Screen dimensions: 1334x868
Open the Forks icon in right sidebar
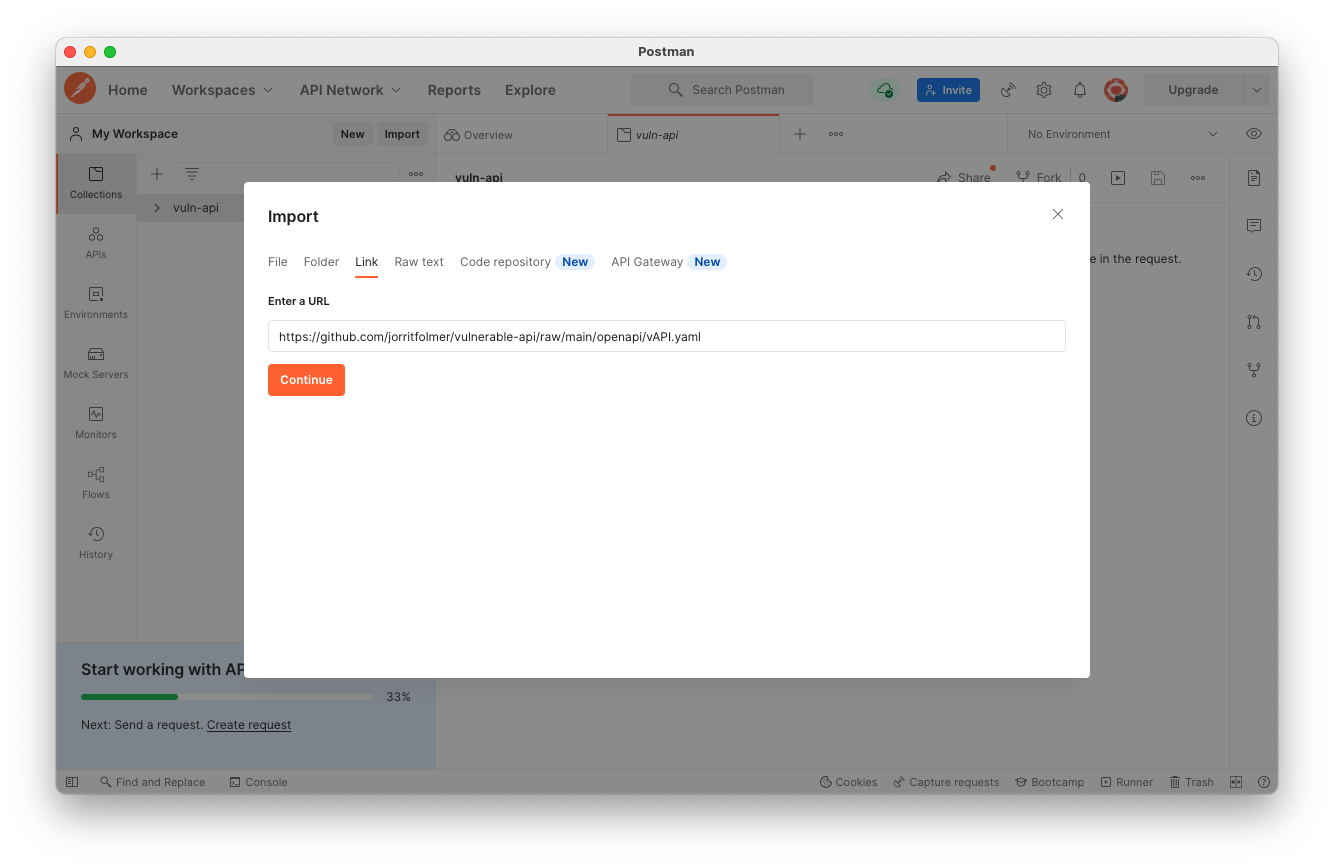coord(1254,370)
